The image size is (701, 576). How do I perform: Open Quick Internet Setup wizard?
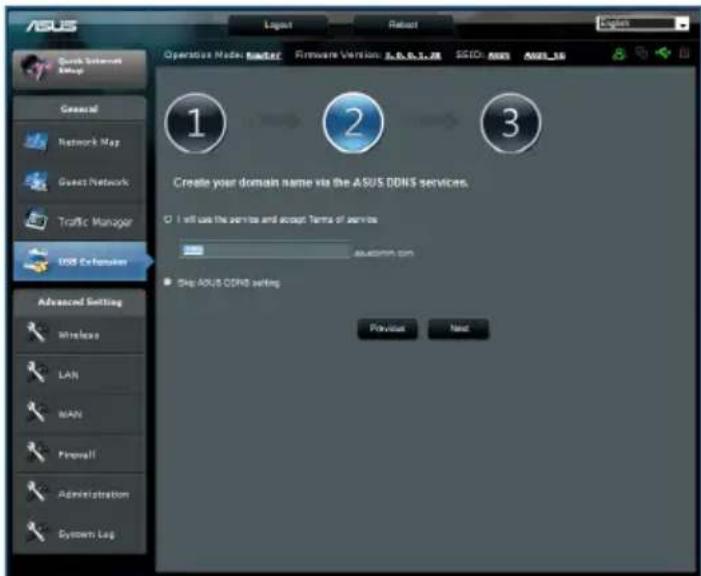coord(80,68)
